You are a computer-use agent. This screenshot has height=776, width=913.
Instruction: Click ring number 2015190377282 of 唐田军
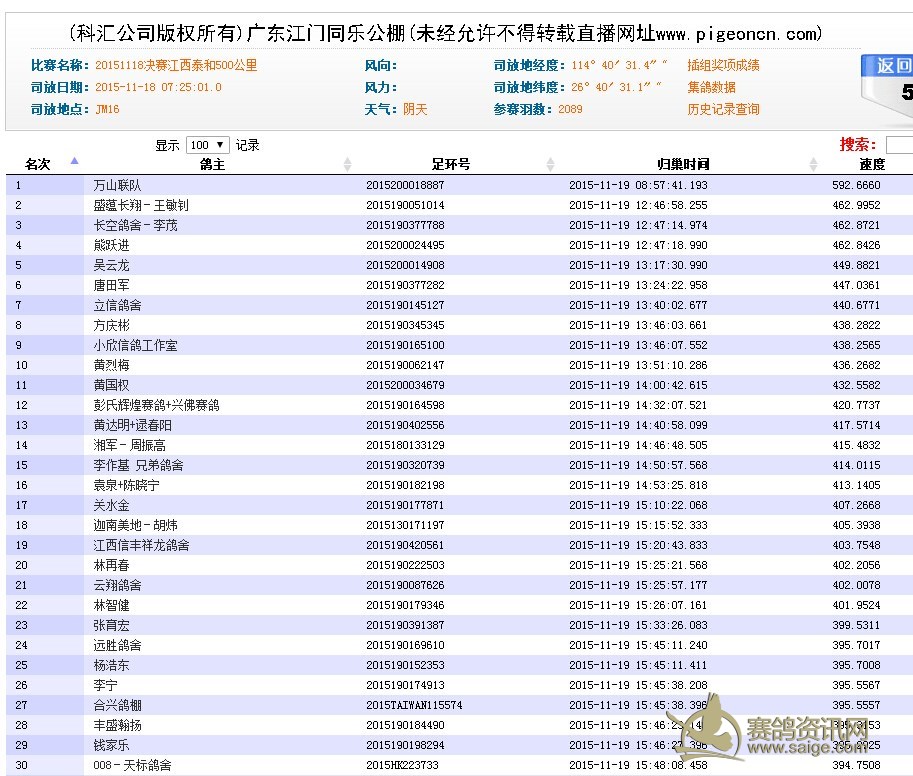click(x=405, y=285)
